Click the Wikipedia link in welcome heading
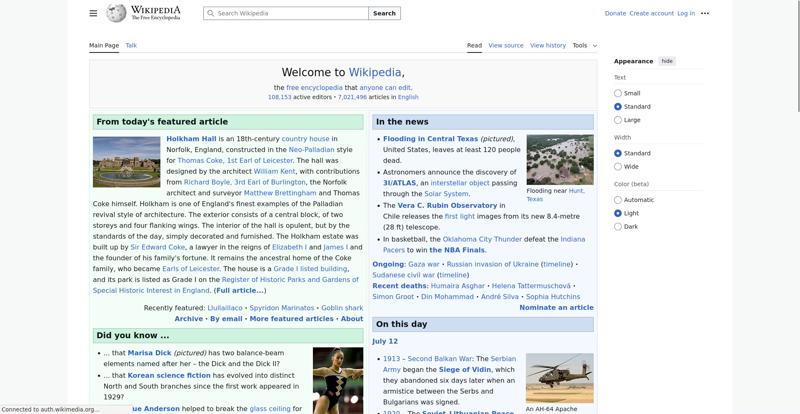This screenshot has width=800, height=414. point(375,72)
